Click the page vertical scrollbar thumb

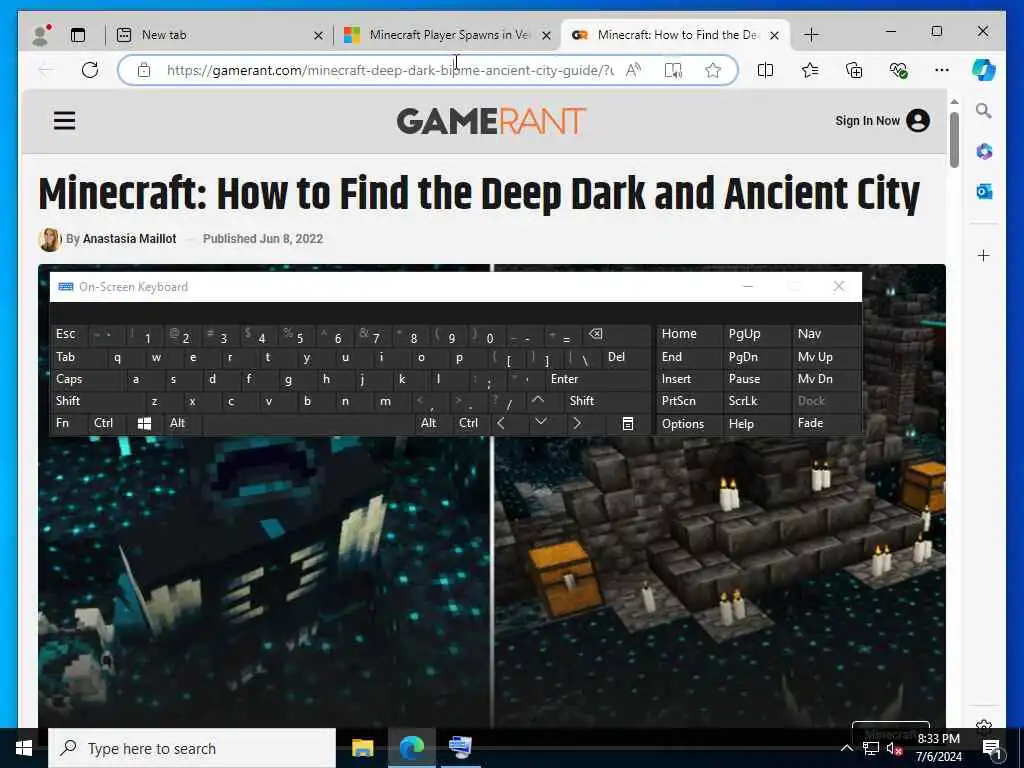click(954, 140)
